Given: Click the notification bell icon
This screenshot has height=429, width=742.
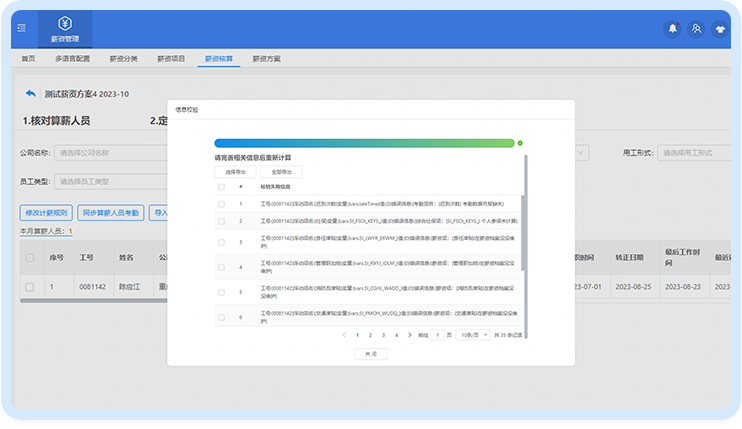Looking at the screenshot, I should coord(672,29).
